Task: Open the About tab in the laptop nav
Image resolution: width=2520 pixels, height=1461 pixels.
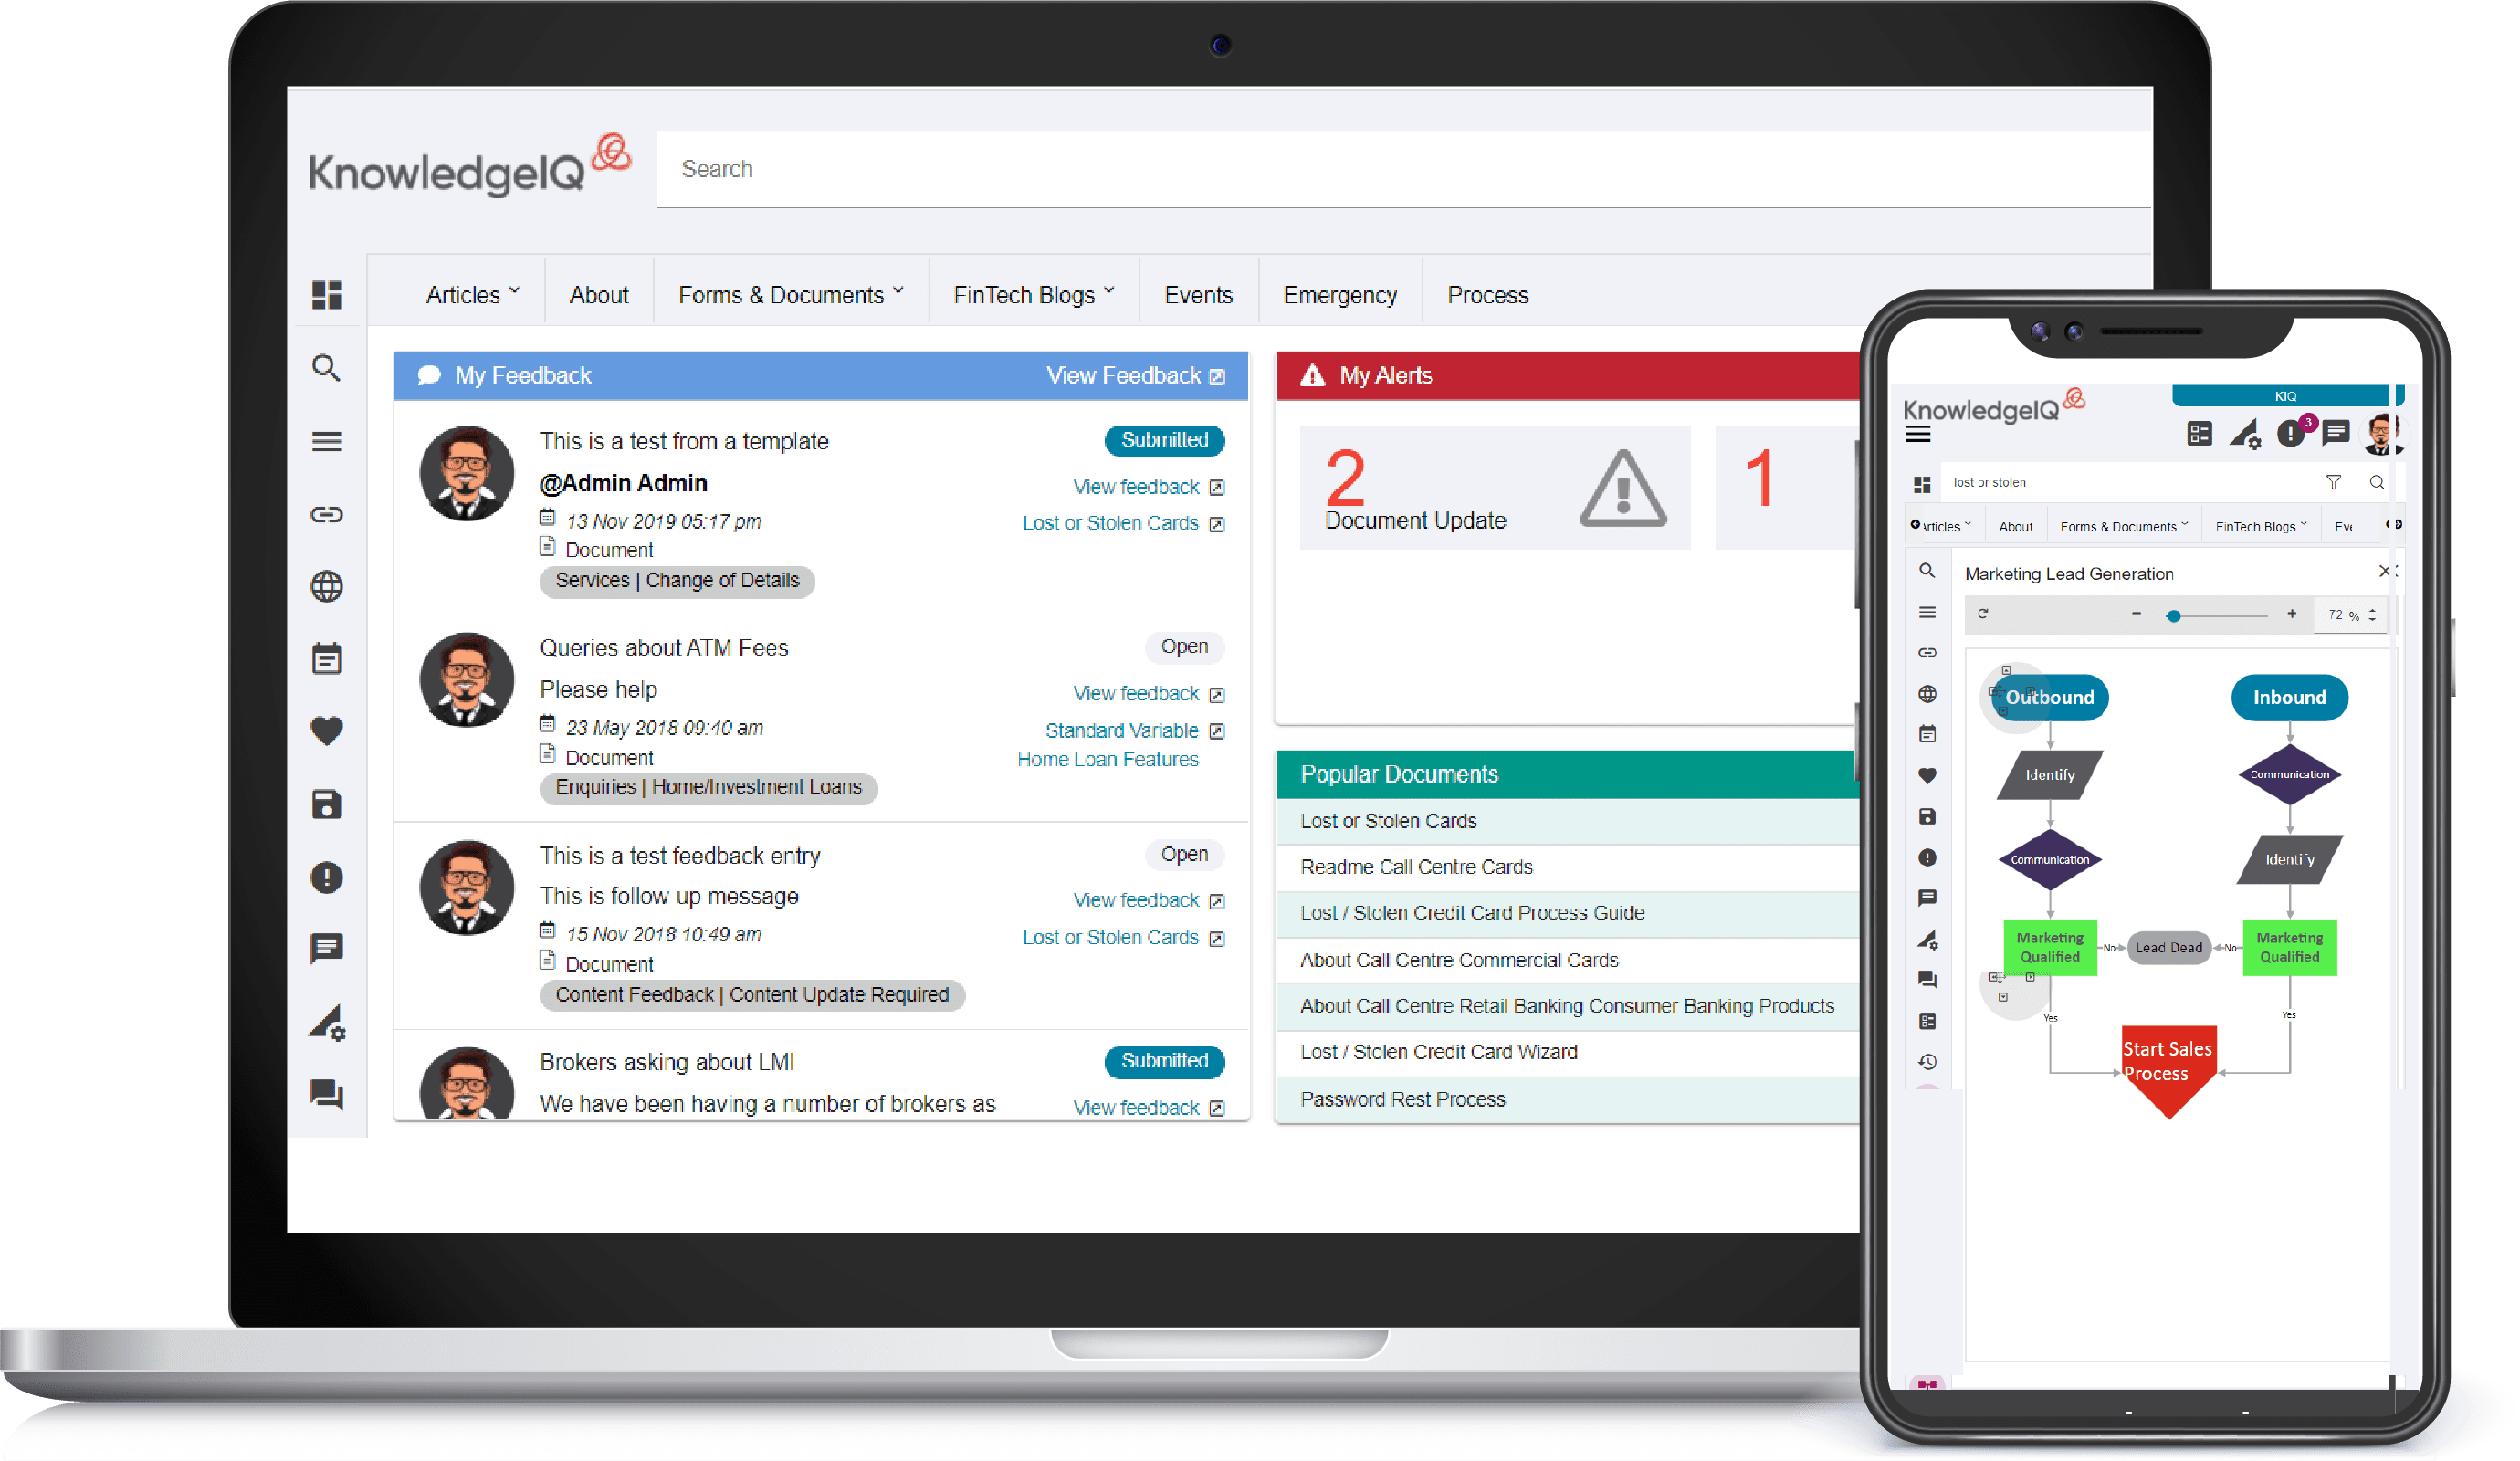Action: coord(599,295)
